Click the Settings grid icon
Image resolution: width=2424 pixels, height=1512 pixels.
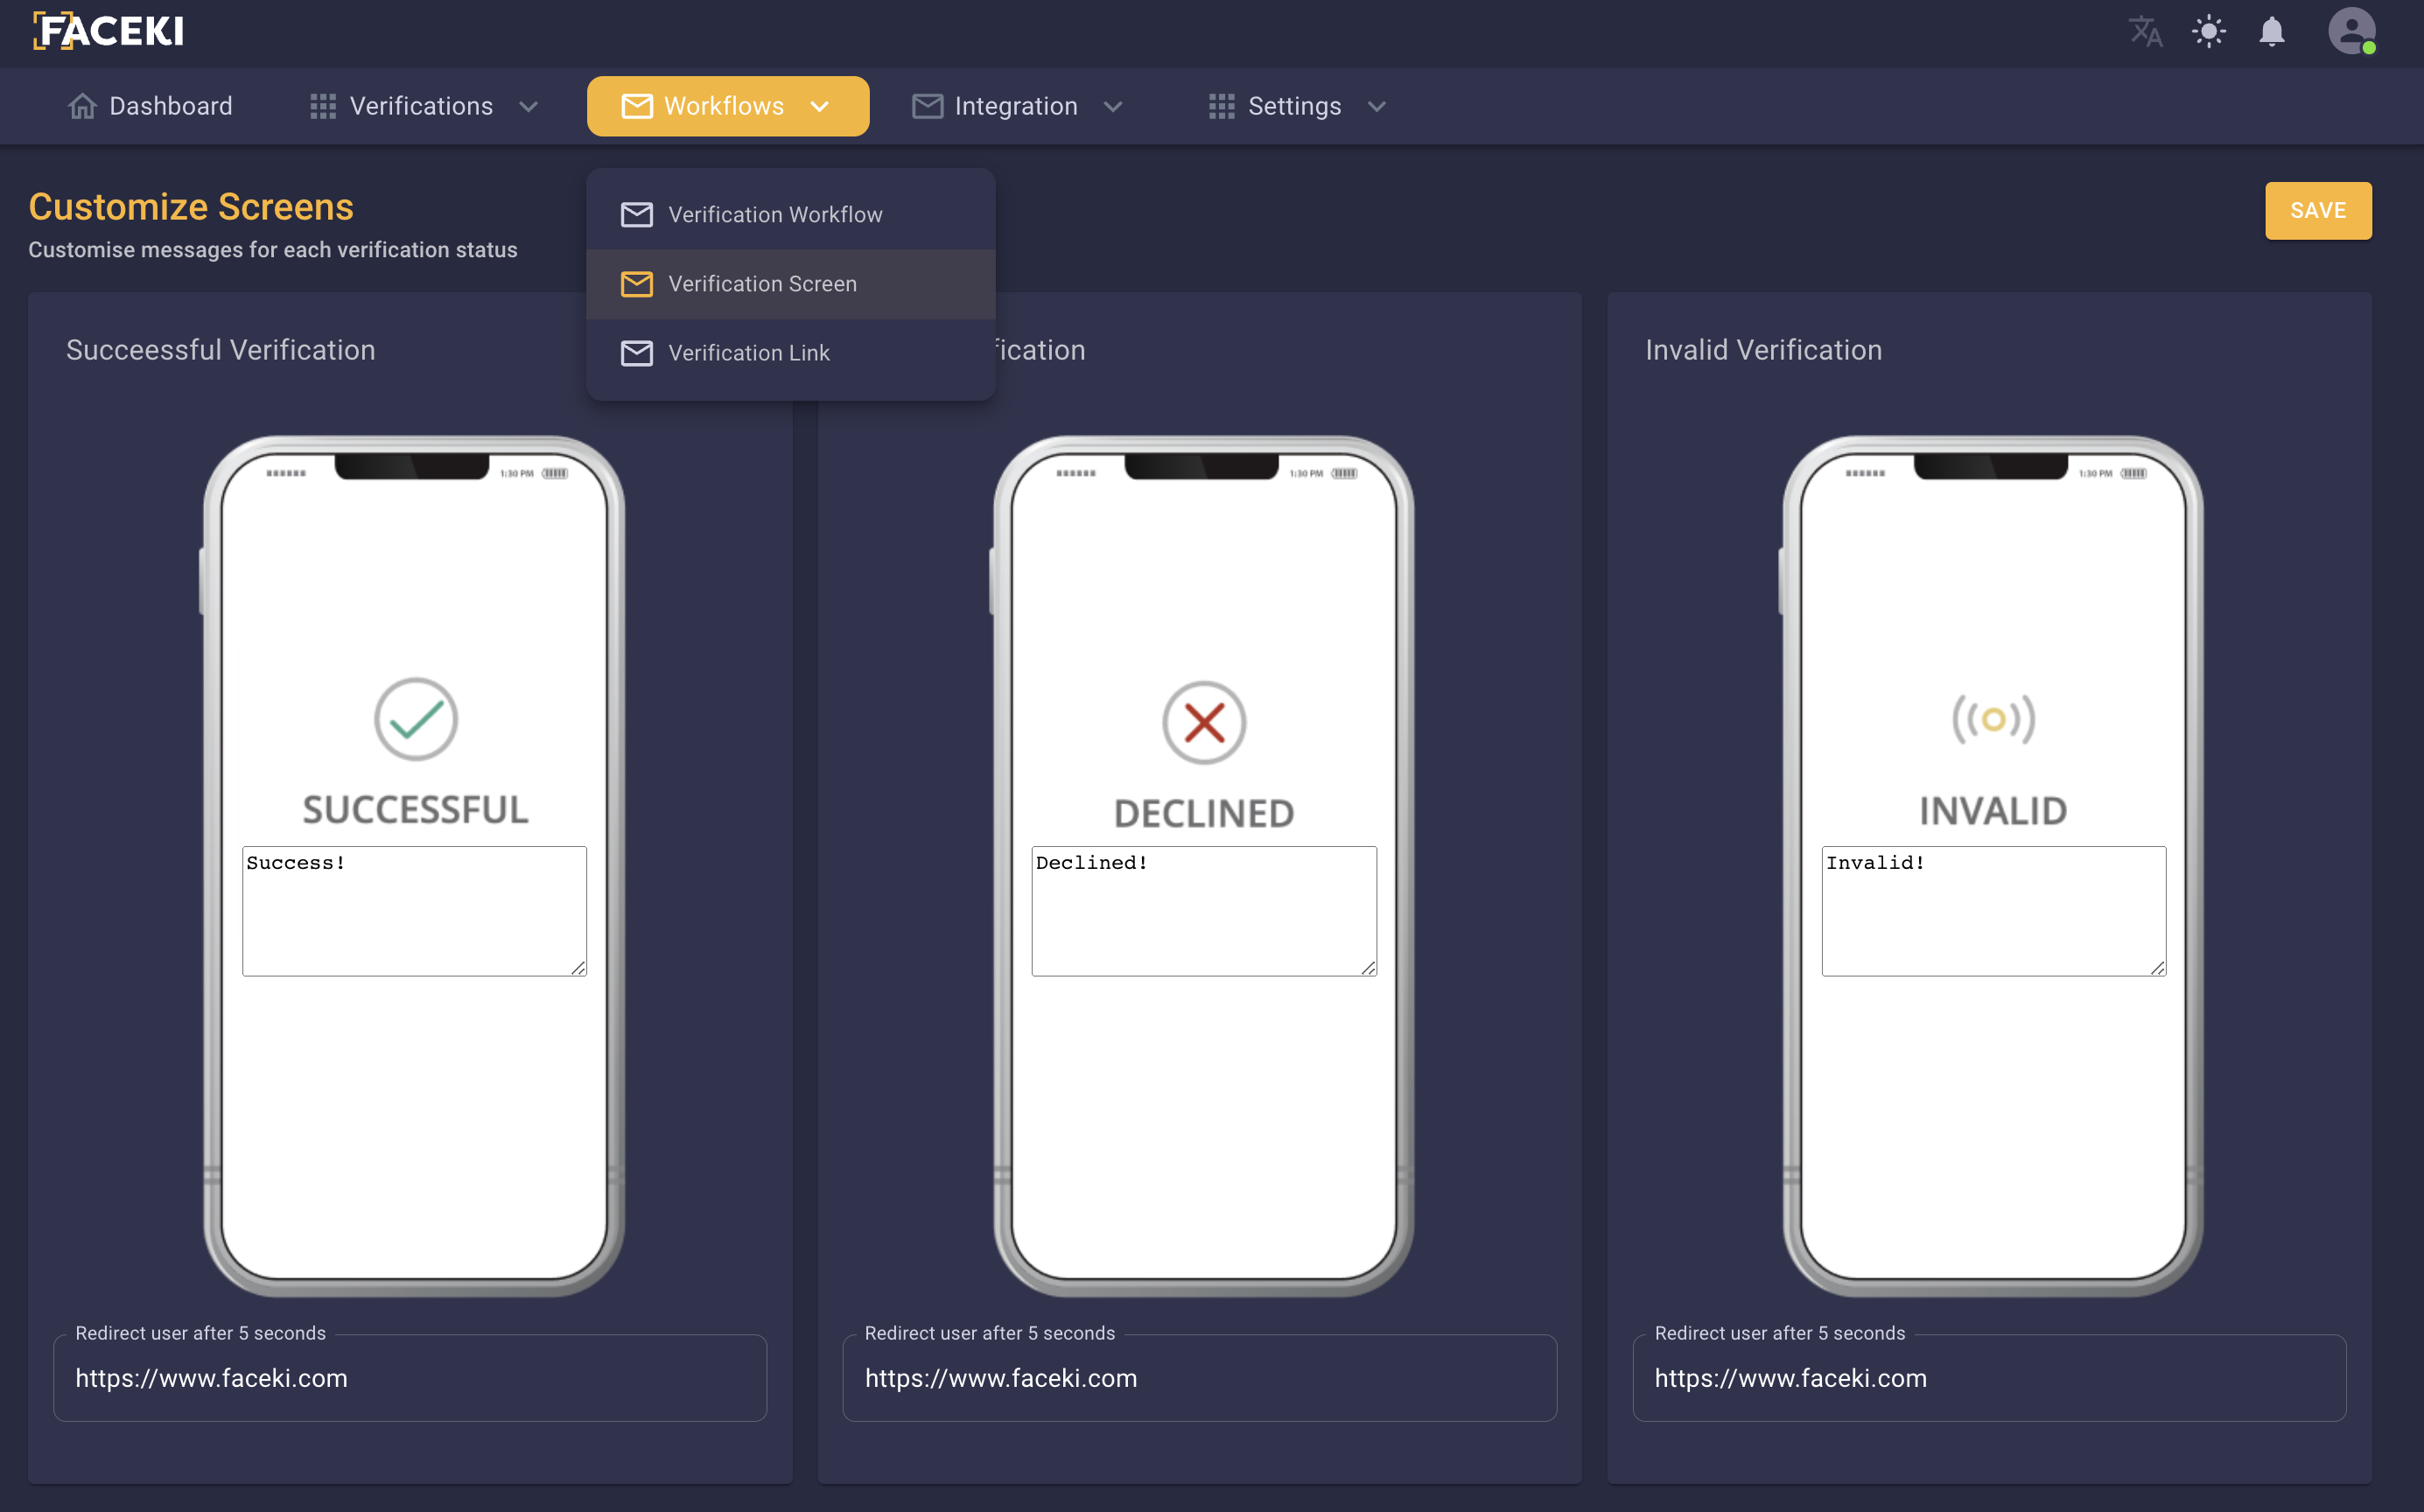tap(1220, 106)
